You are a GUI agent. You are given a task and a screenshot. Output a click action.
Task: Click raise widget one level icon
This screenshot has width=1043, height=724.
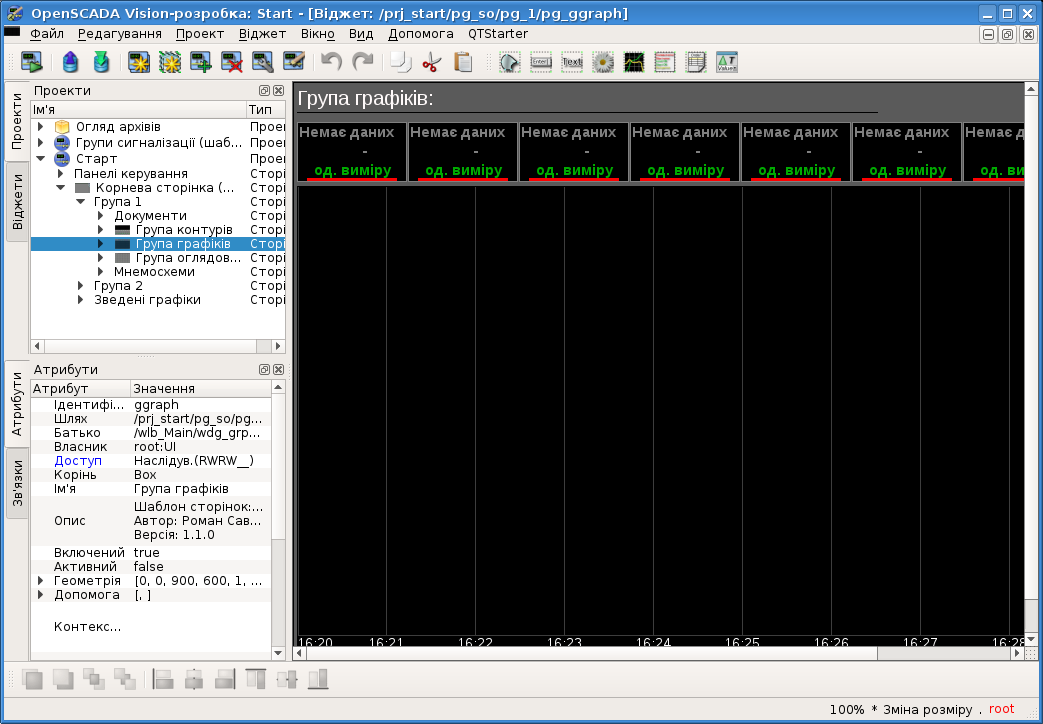coord(94,679)
